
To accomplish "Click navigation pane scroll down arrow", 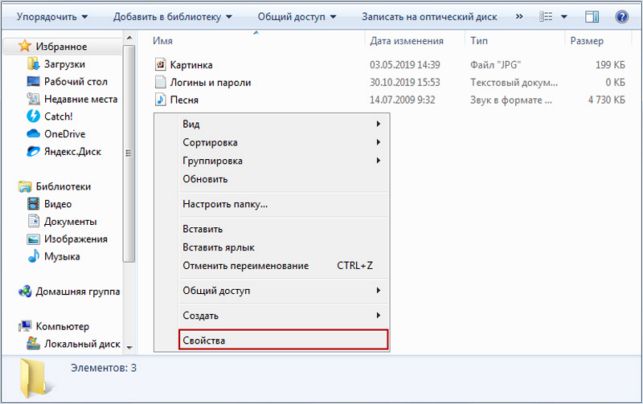I will point(129,347).
